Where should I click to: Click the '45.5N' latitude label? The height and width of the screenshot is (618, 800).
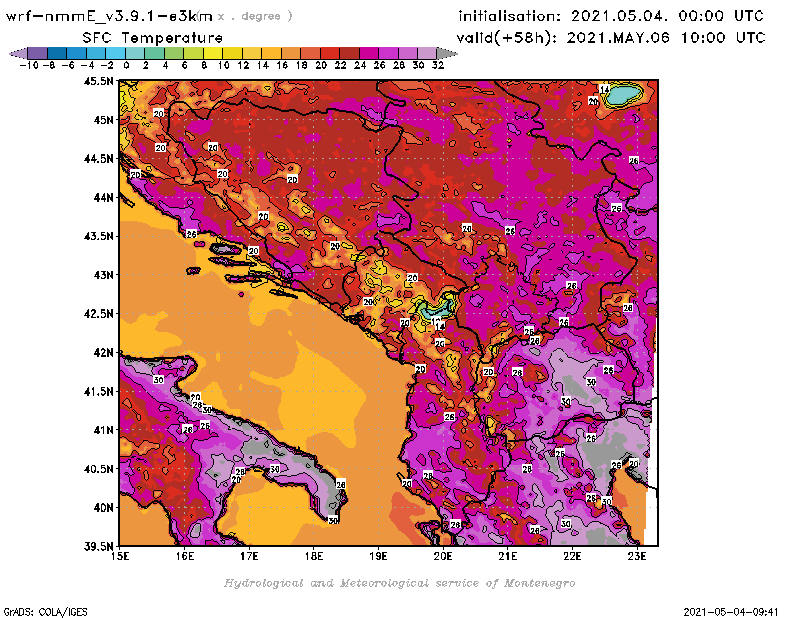tap(99, 81)
